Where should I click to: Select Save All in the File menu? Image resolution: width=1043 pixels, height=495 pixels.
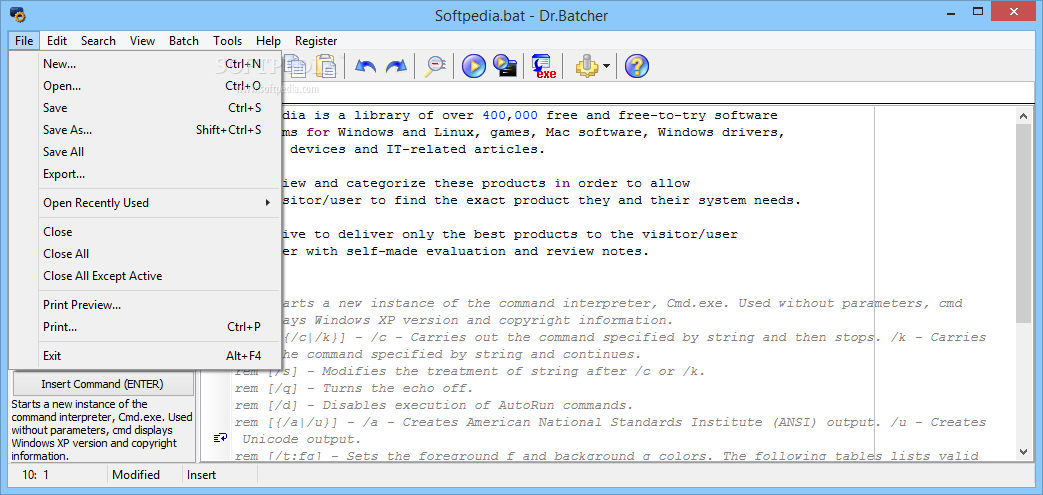point(146,152)
